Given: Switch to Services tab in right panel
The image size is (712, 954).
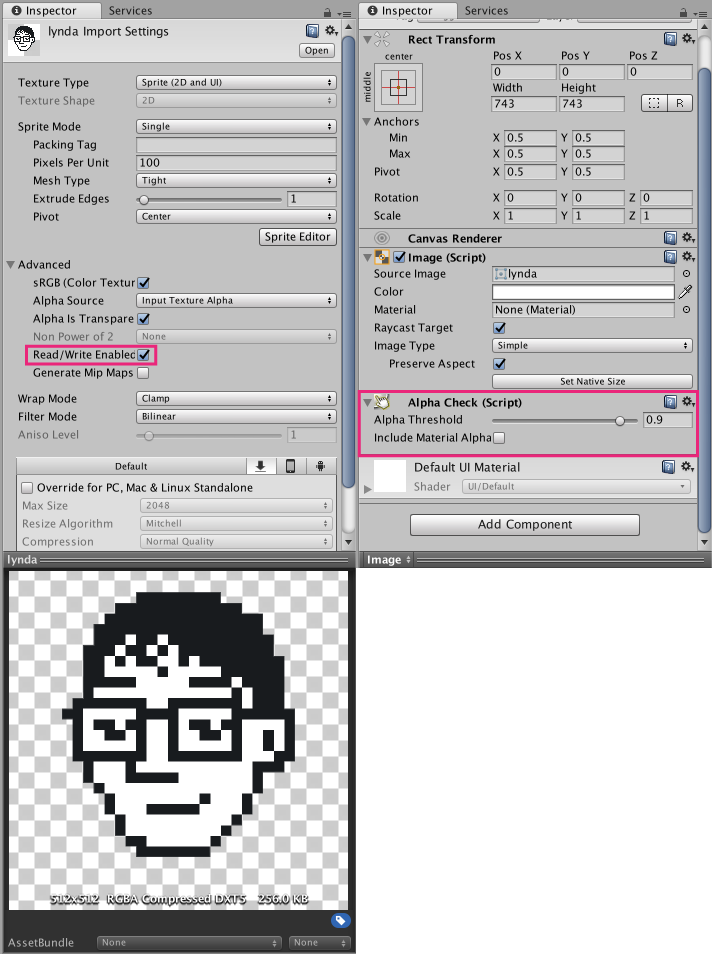Looking at the screenshot, I should 486,10.
